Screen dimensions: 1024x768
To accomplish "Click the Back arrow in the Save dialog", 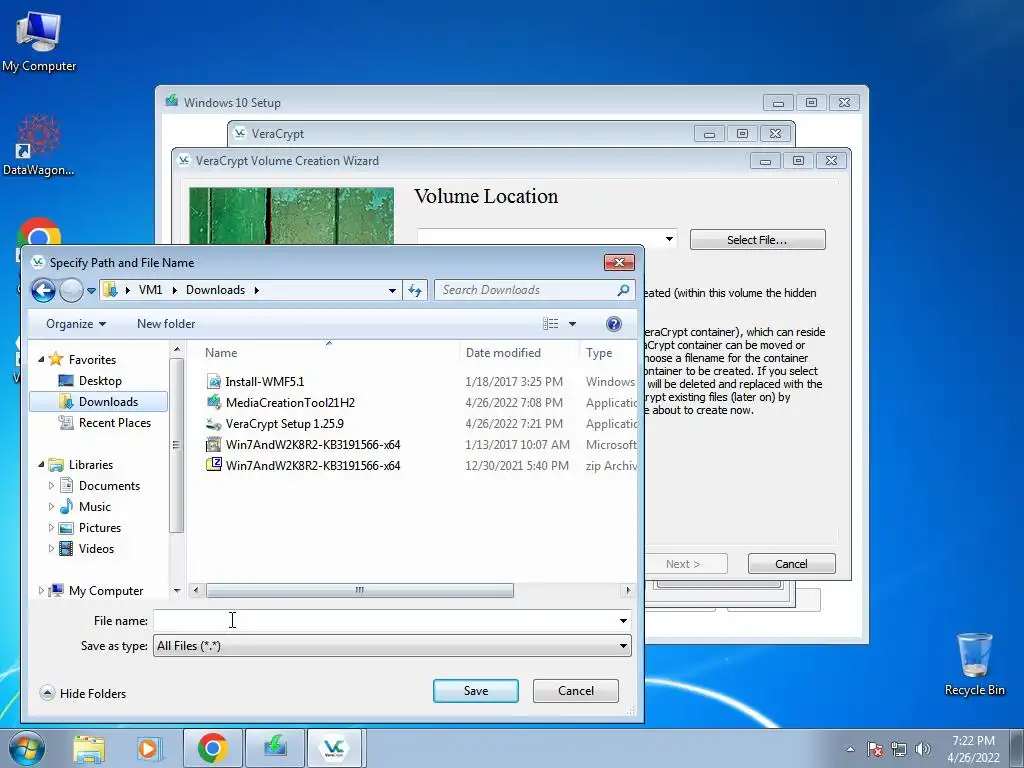I will tap(43, 290).
